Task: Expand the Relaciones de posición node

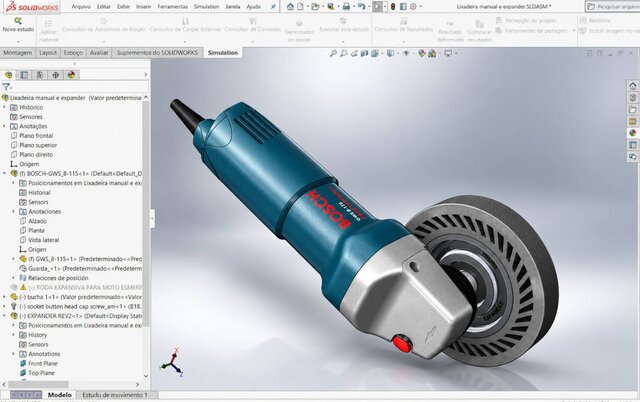Action: pos(13,278)
